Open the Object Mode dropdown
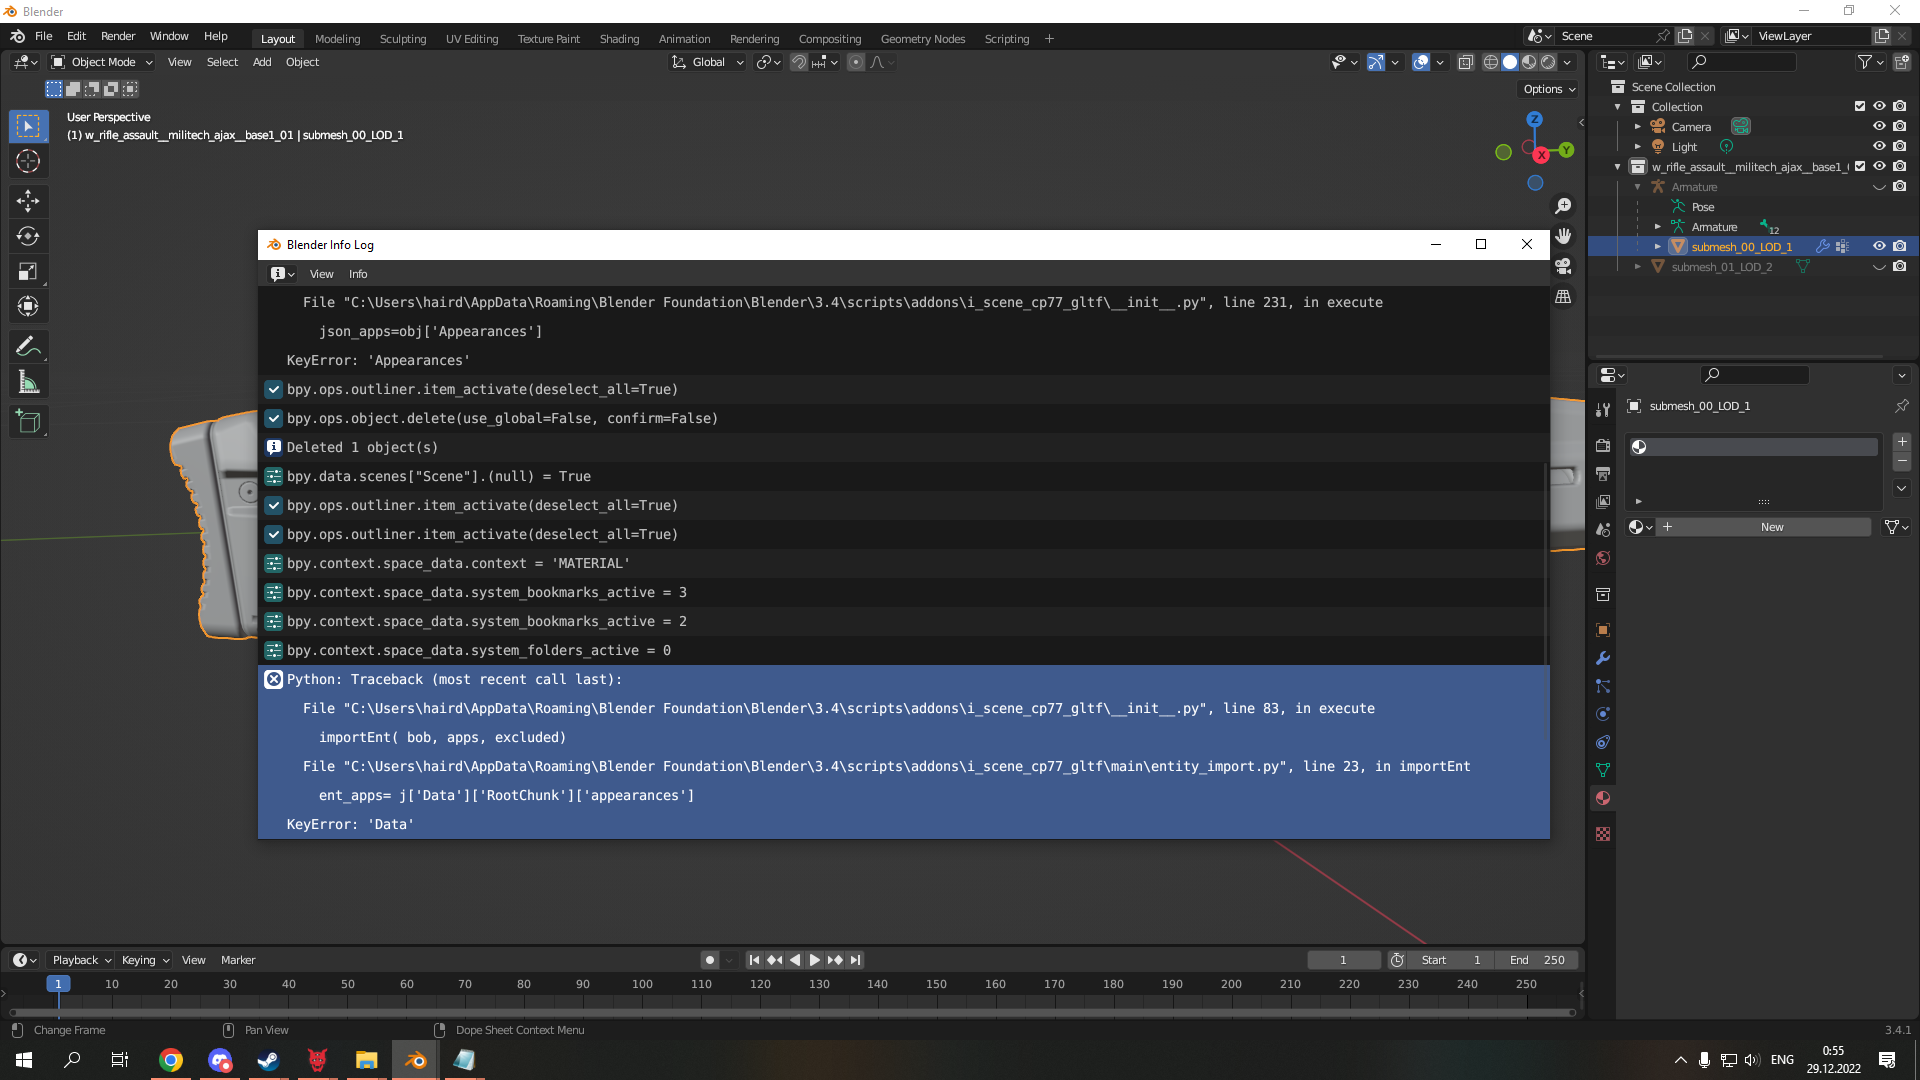 click(x=100, y=62)
